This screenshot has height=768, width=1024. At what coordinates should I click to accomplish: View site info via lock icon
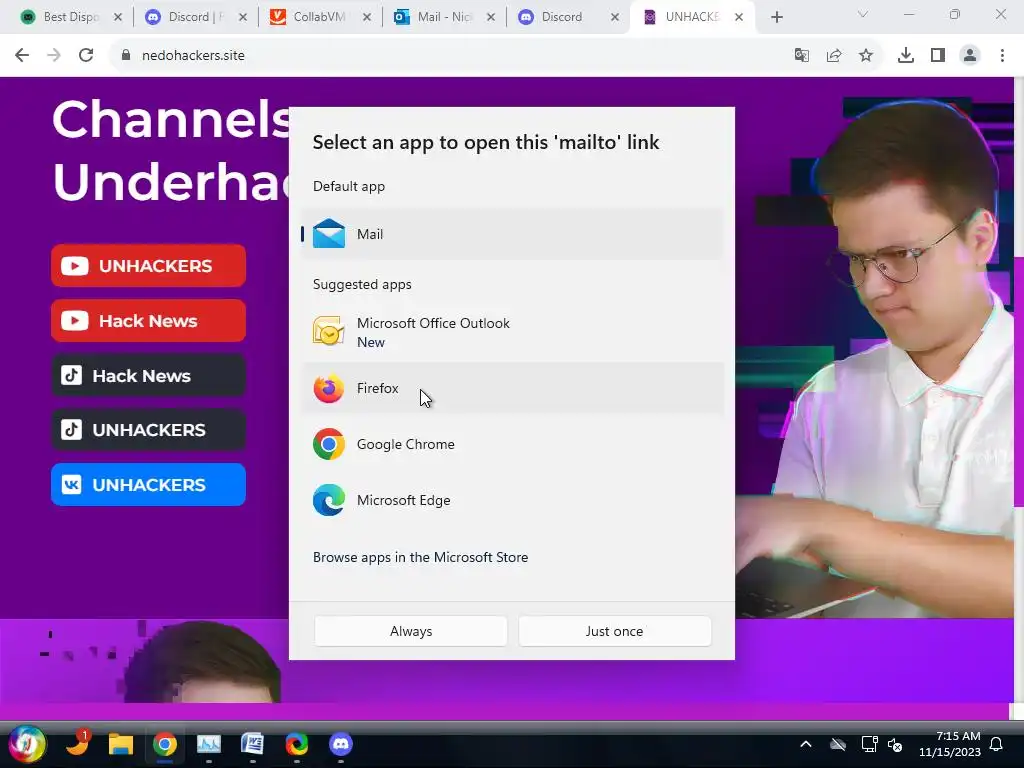(x=126, y=56)
